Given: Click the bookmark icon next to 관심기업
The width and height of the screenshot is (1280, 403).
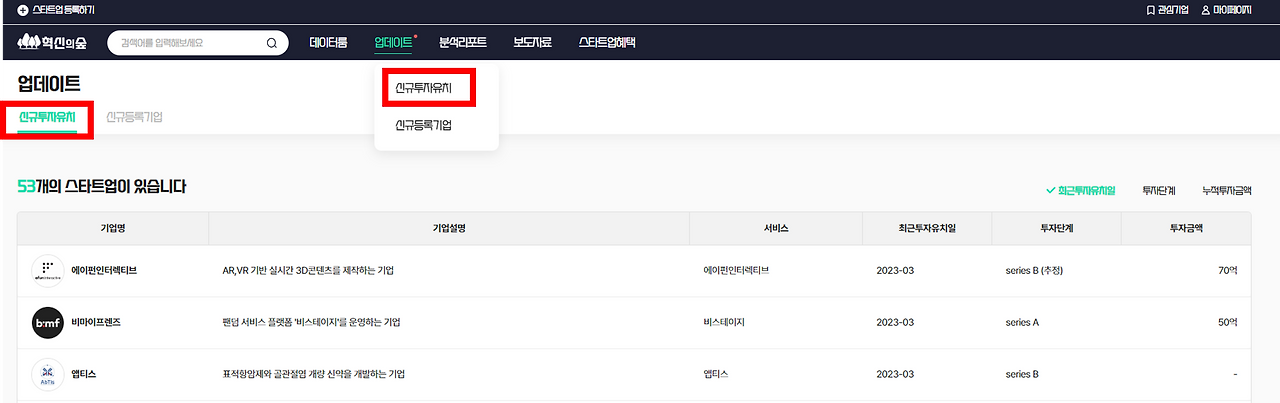Looking at the screenshot, I should click(x=1151, y=10).
